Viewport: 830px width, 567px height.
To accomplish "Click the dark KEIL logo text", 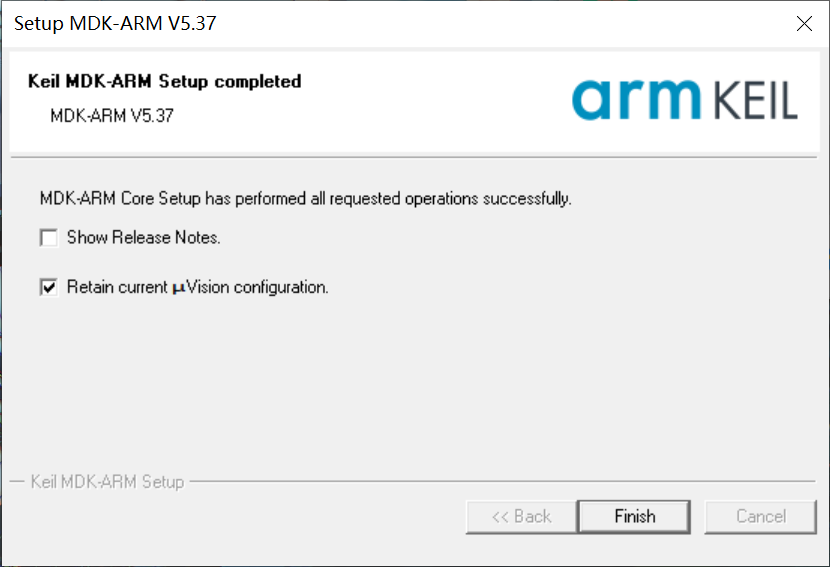I will tap(756, 102).
